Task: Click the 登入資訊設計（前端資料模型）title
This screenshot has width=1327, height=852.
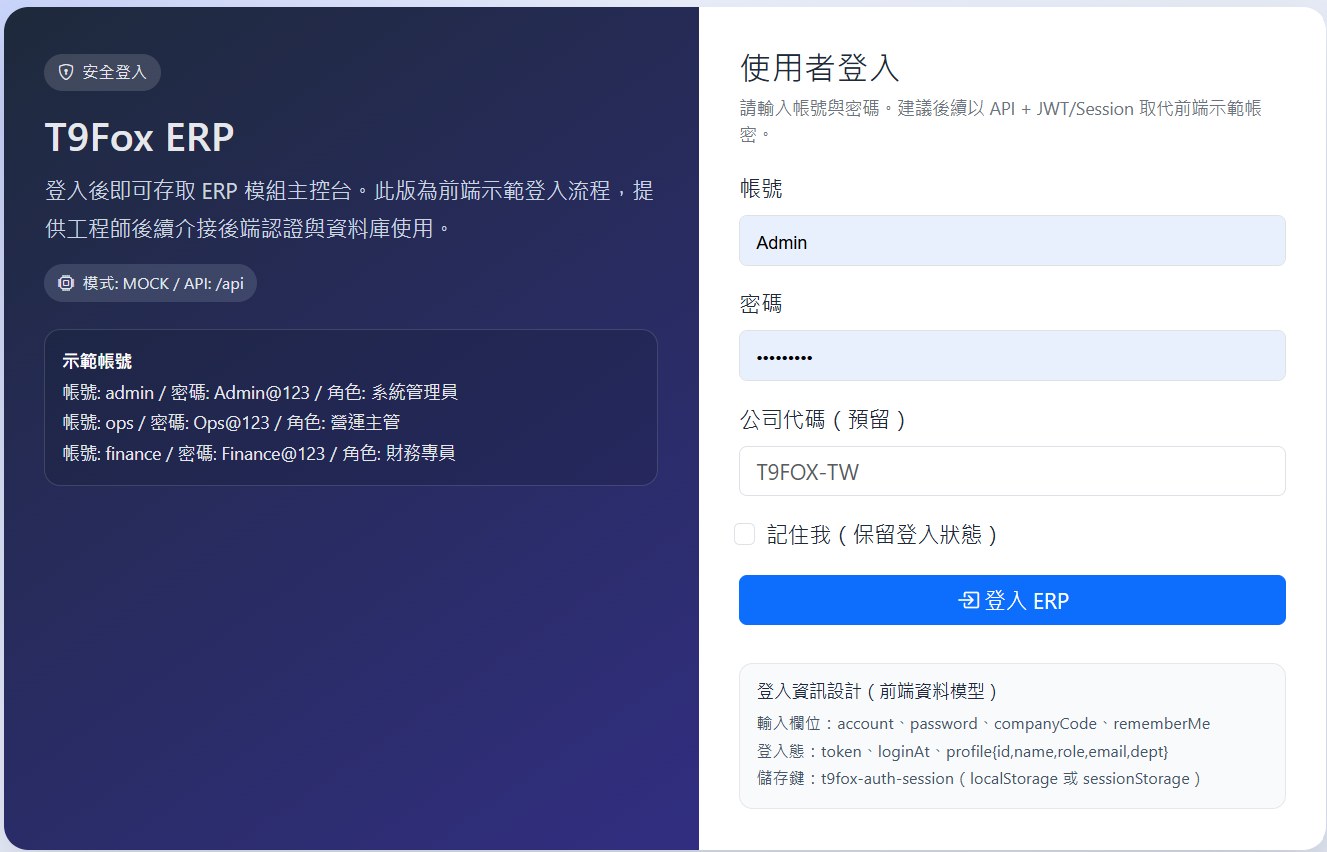Action: pos(880,691)
